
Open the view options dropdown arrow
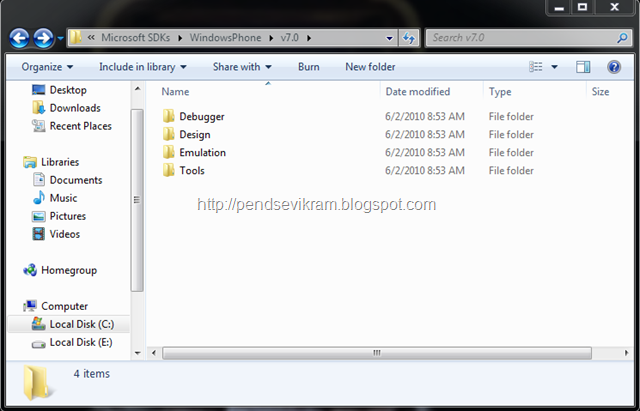point(554,67)
